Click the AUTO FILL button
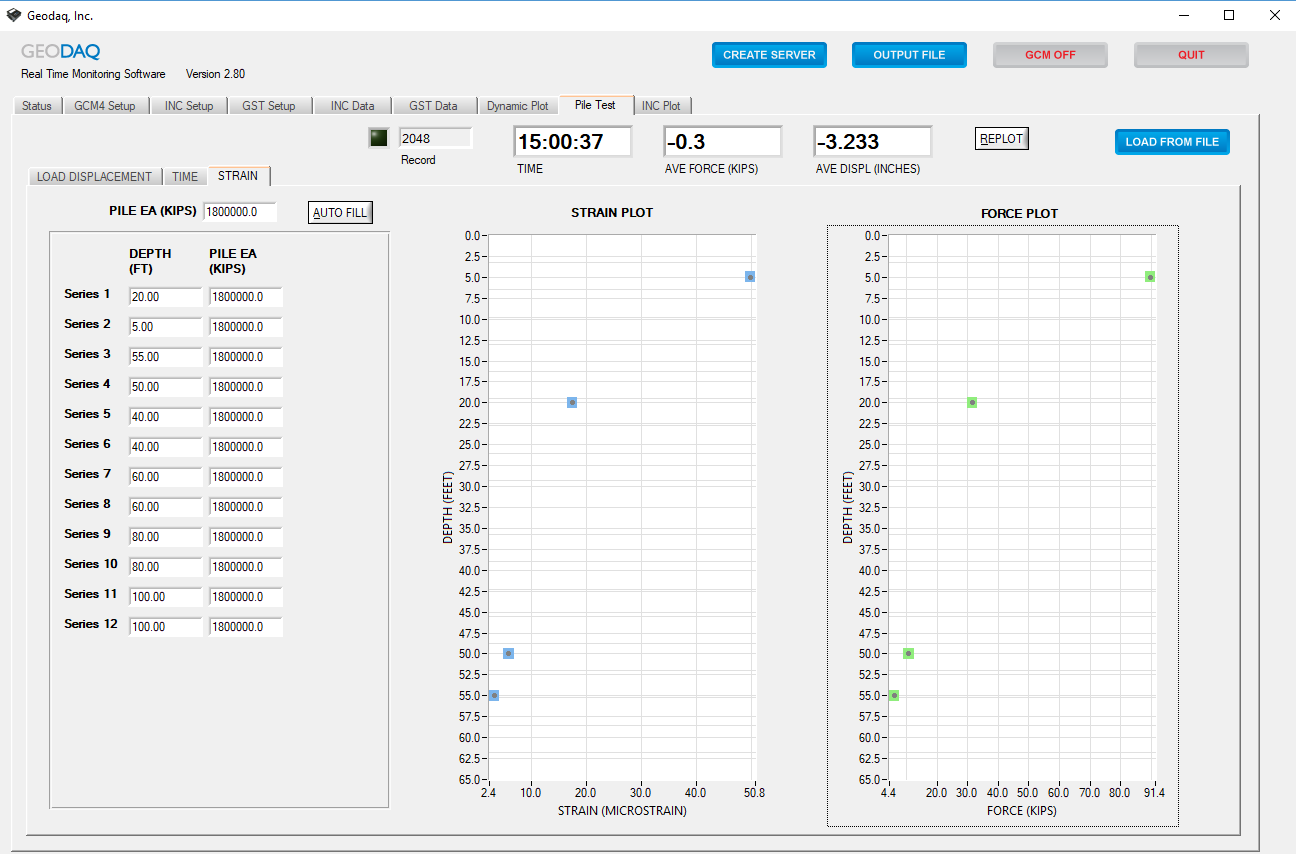The image size is (1296, 854). 340,212
